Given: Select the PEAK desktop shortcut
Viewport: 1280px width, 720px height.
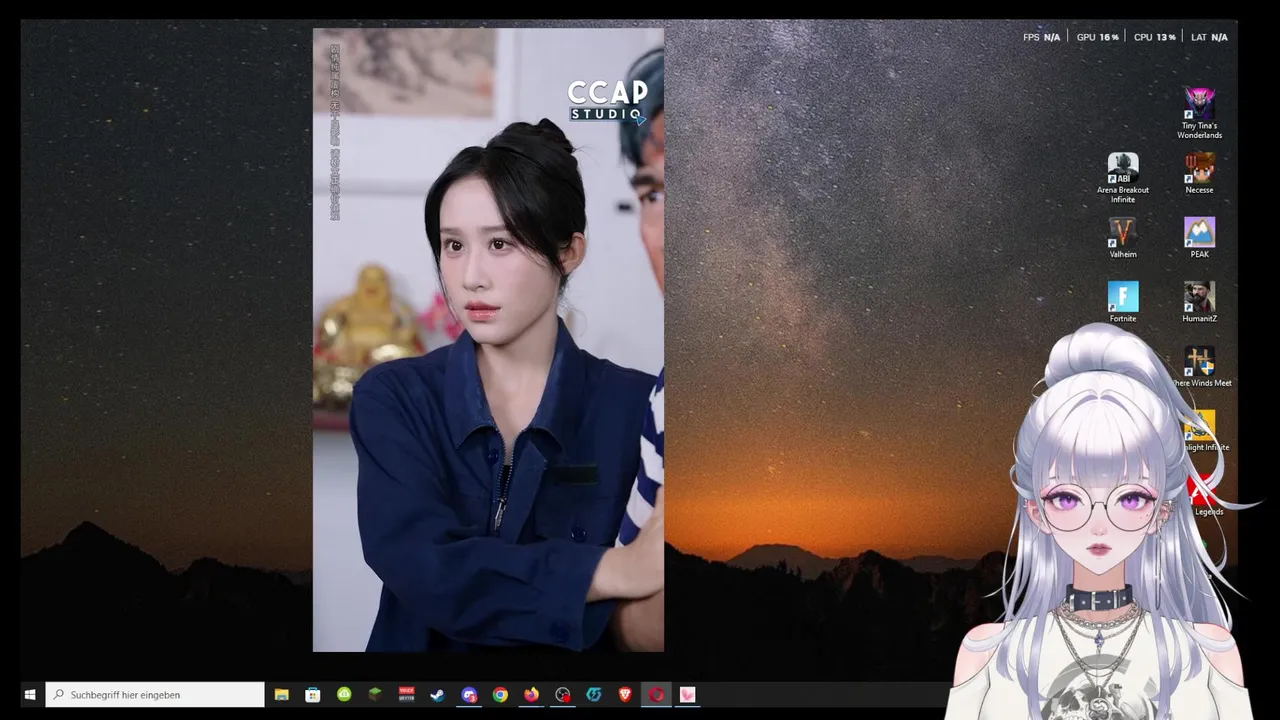Looking at the screenshot, I should pyautogui.click(x=1199, y=238).
